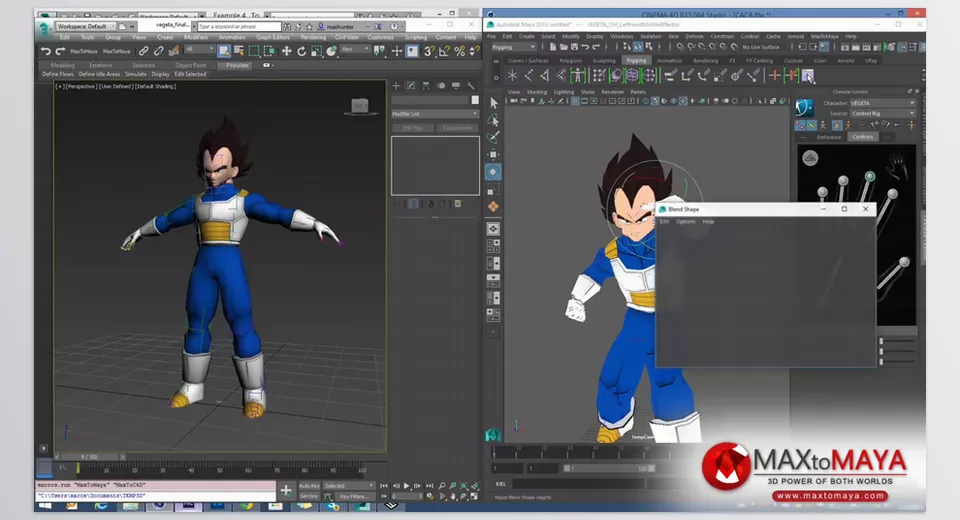This screenshot has width=960, height=520.
Task: Choose the rectangular selection region tool
Action: 254,51
